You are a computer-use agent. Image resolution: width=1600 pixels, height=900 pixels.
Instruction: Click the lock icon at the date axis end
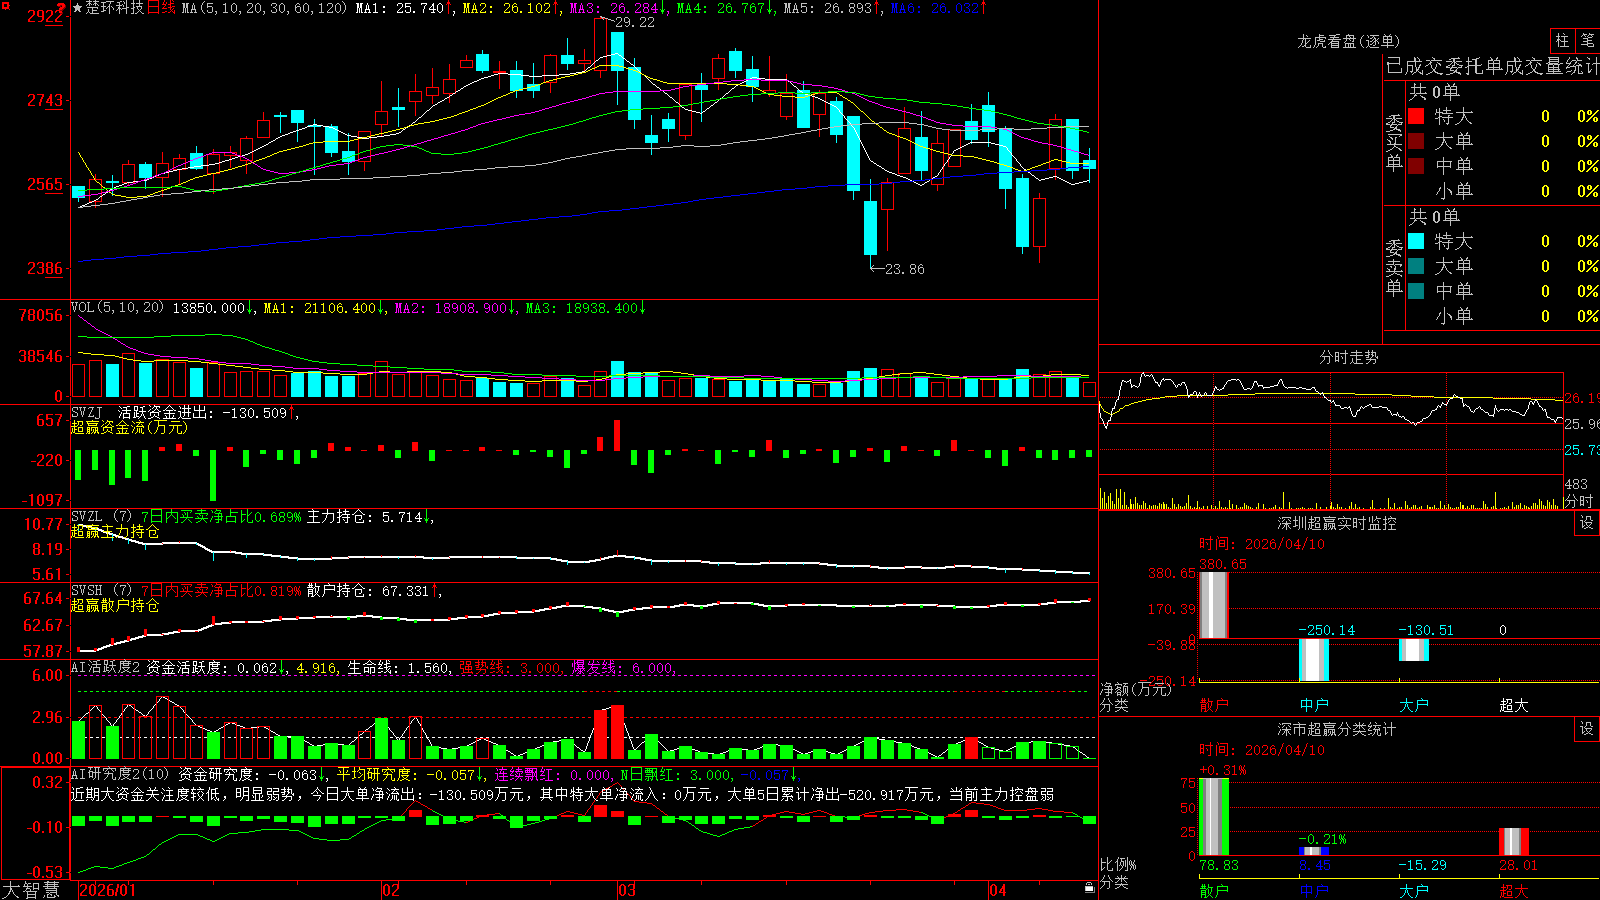click(1089, 888)
